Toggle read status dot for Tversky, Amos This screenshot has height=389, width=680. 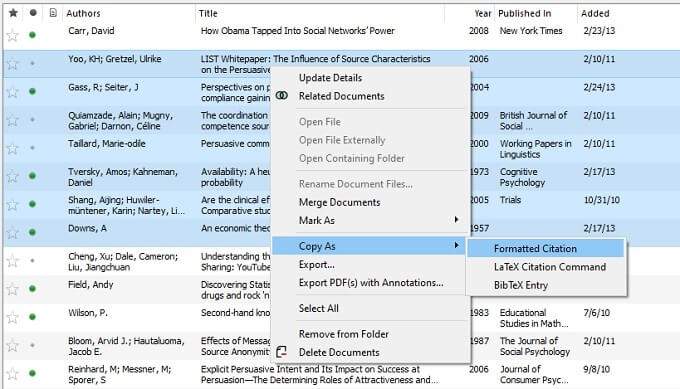pos(33,176)
